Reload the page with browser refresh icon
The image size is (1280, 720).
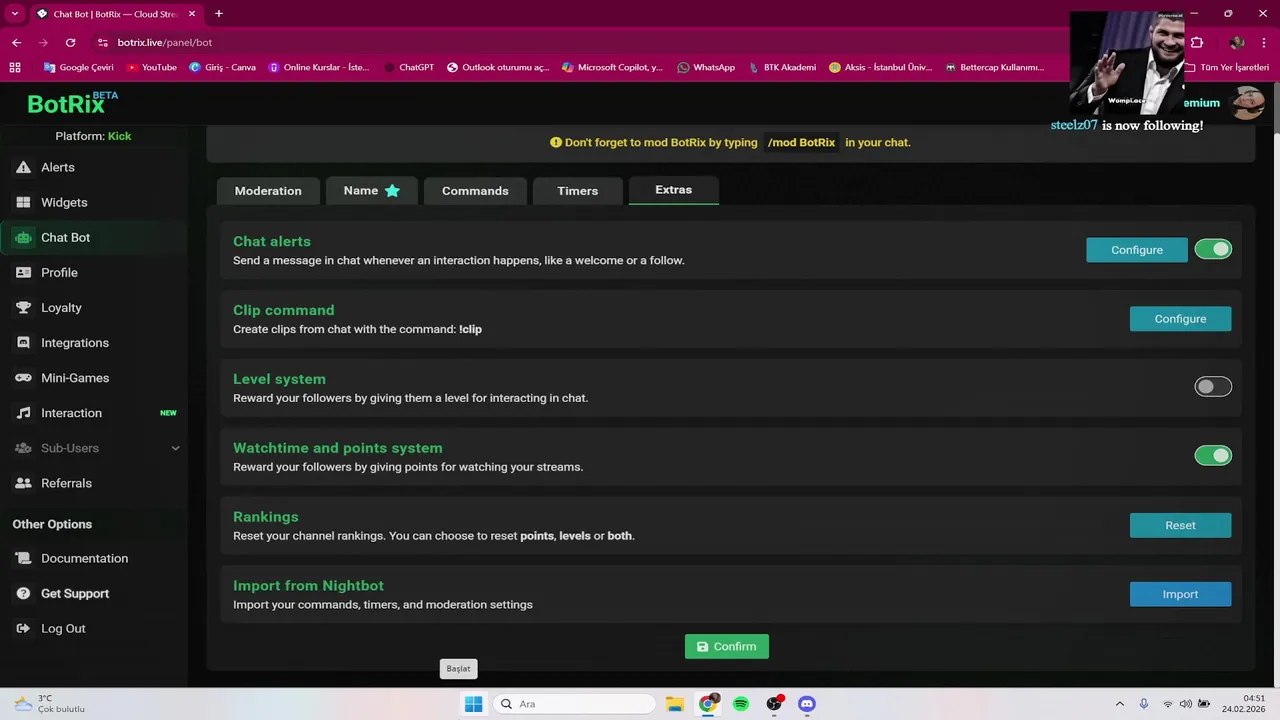click(70, 43)
